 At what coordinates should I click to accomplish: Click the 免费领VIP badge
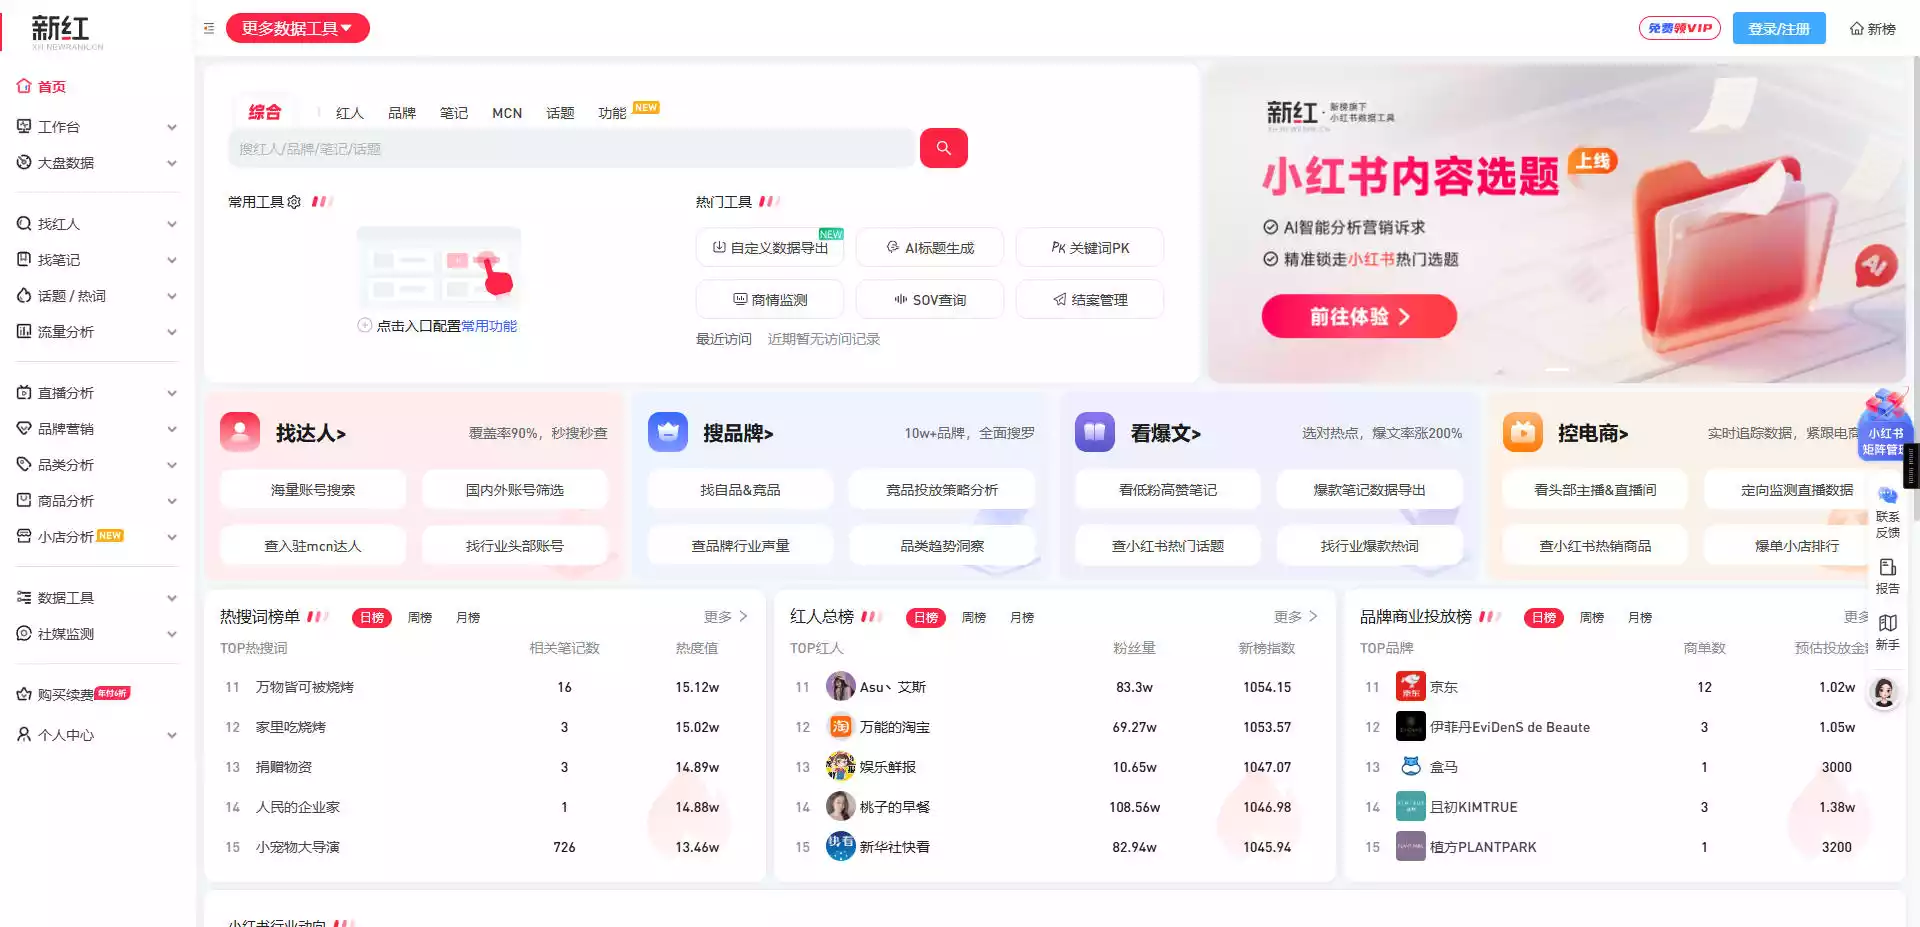(x=1680, y=28)
